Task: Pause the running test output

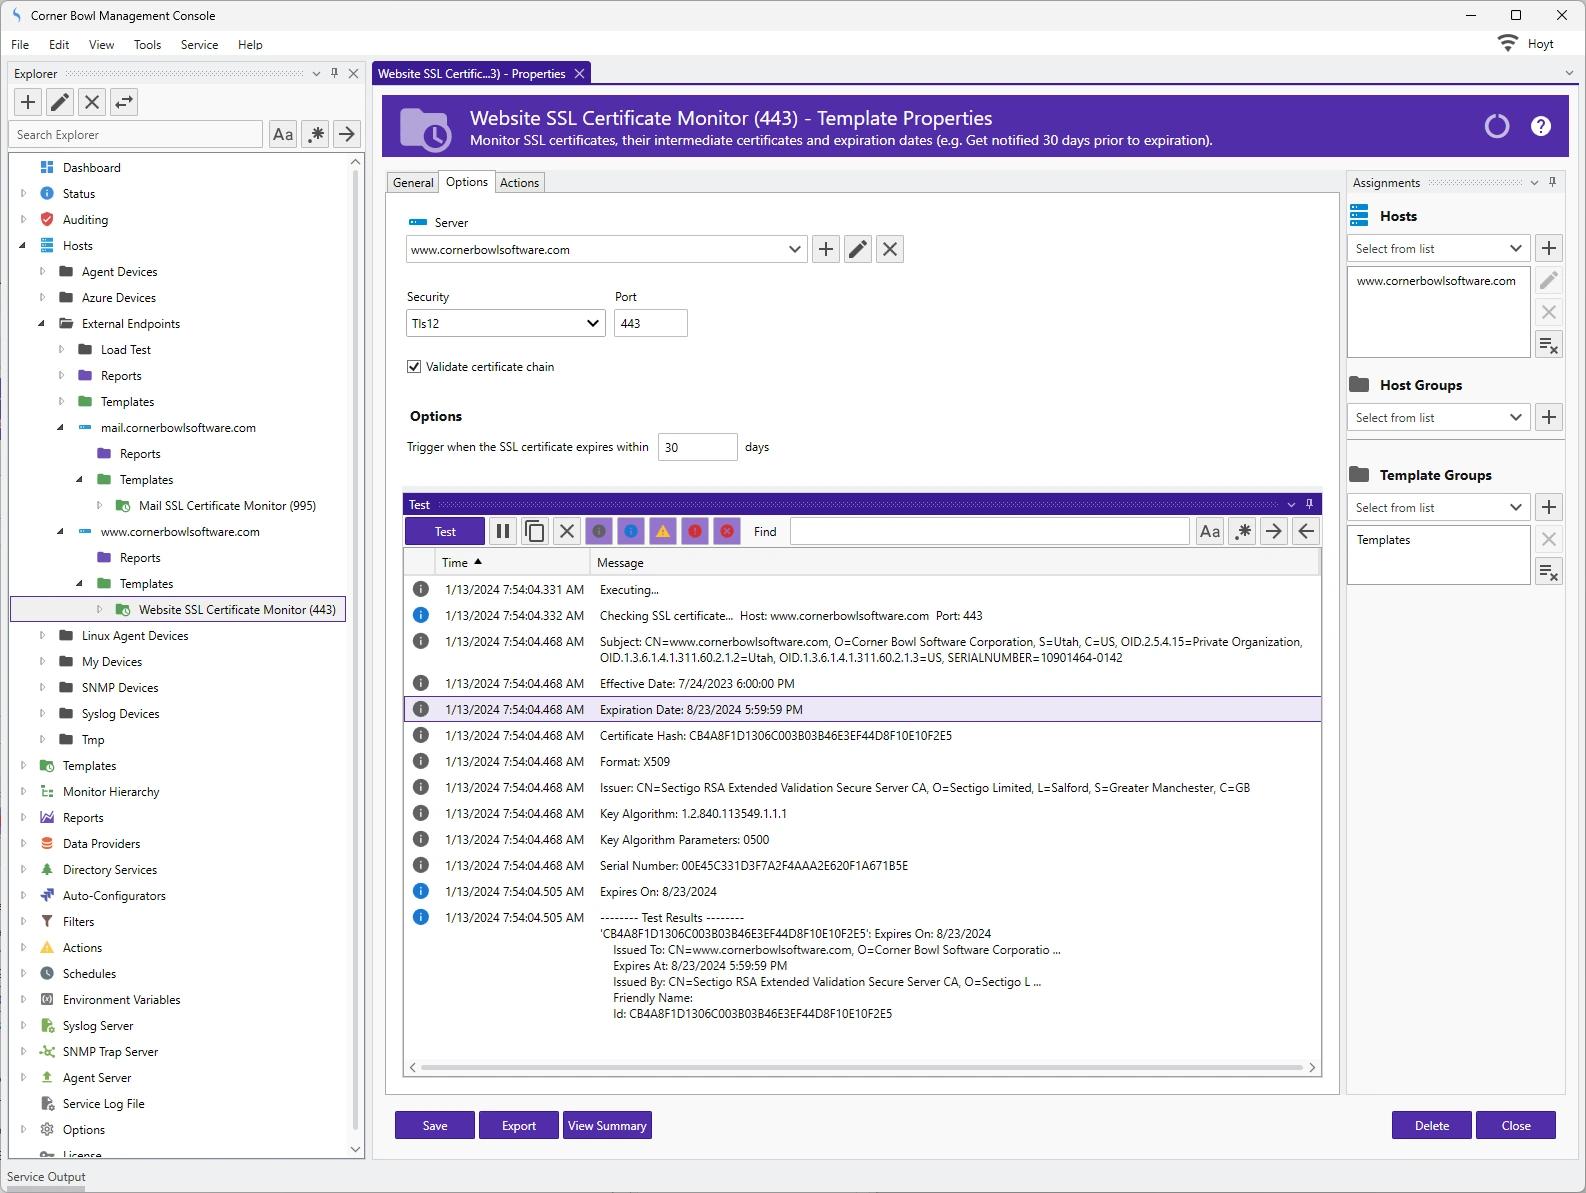Action: point(503,531)
